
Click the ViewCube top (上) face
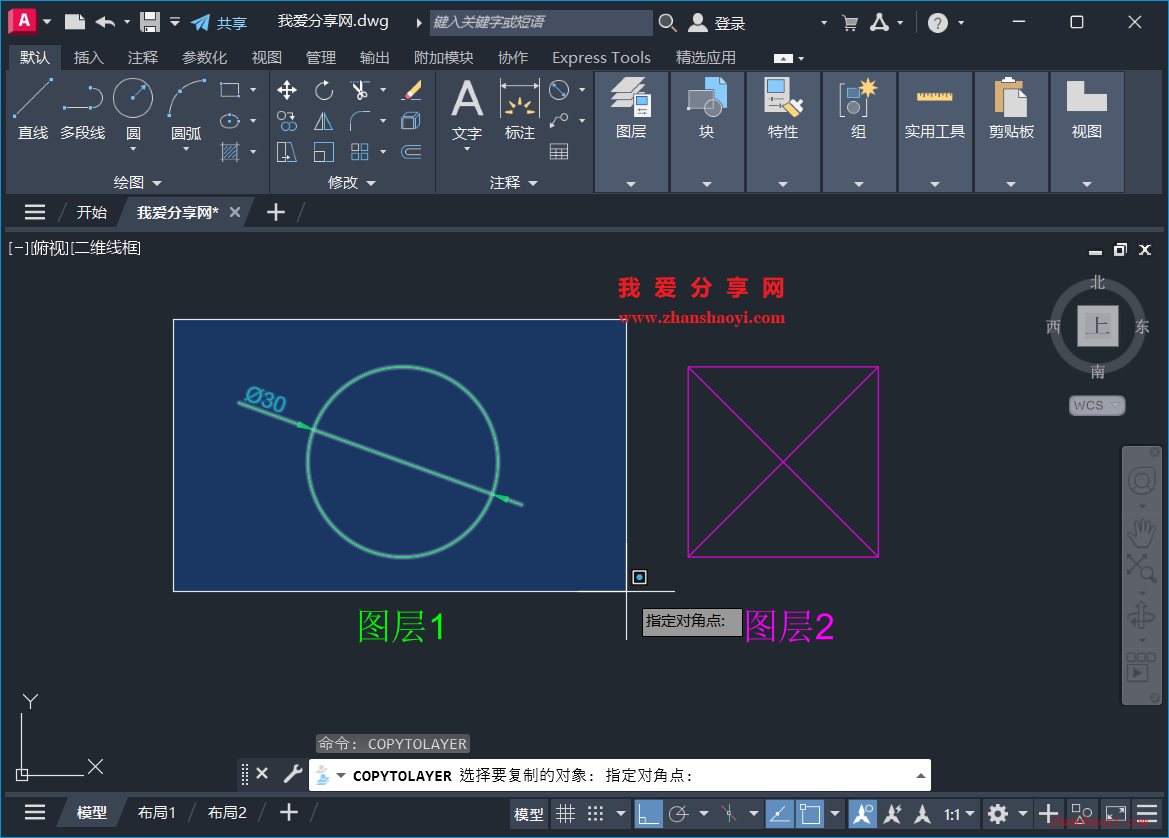(1097, 326)
